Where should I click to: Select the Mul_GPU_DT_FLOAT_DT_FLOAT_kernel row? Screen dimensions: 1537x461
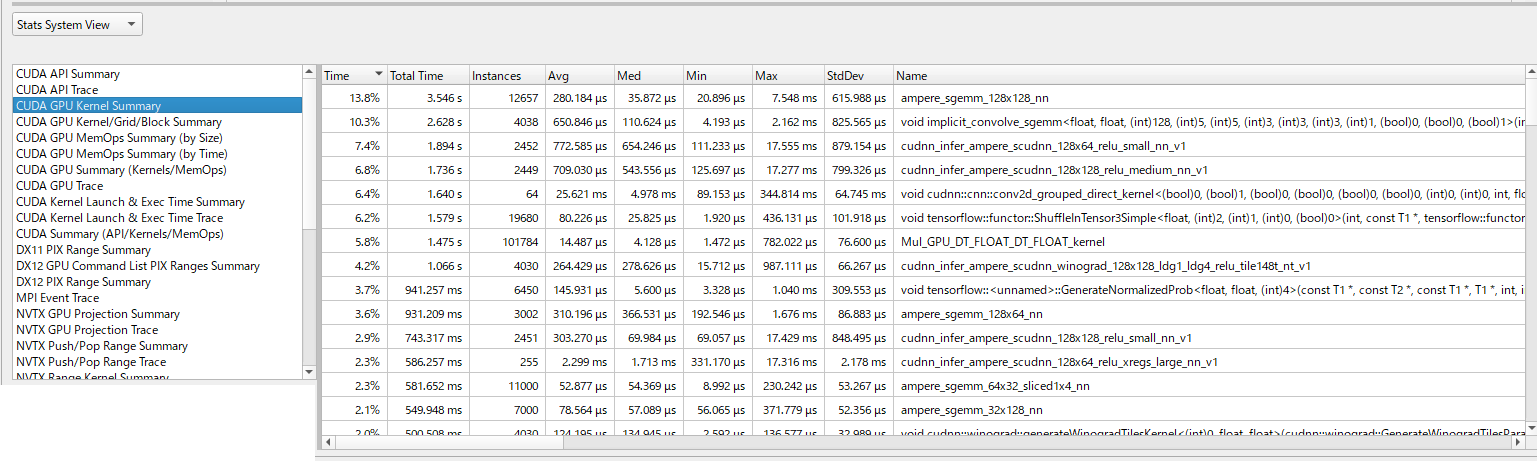[x=993, y=242]
